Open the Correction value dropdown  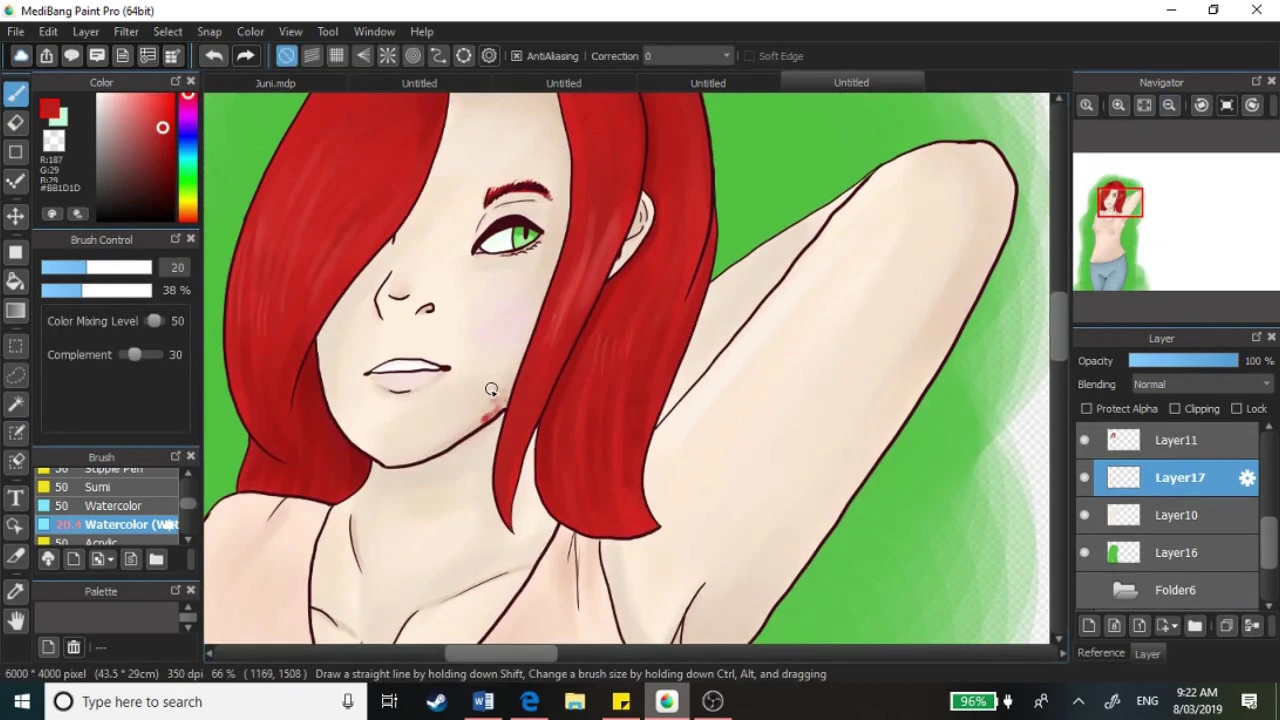point(688,56)
